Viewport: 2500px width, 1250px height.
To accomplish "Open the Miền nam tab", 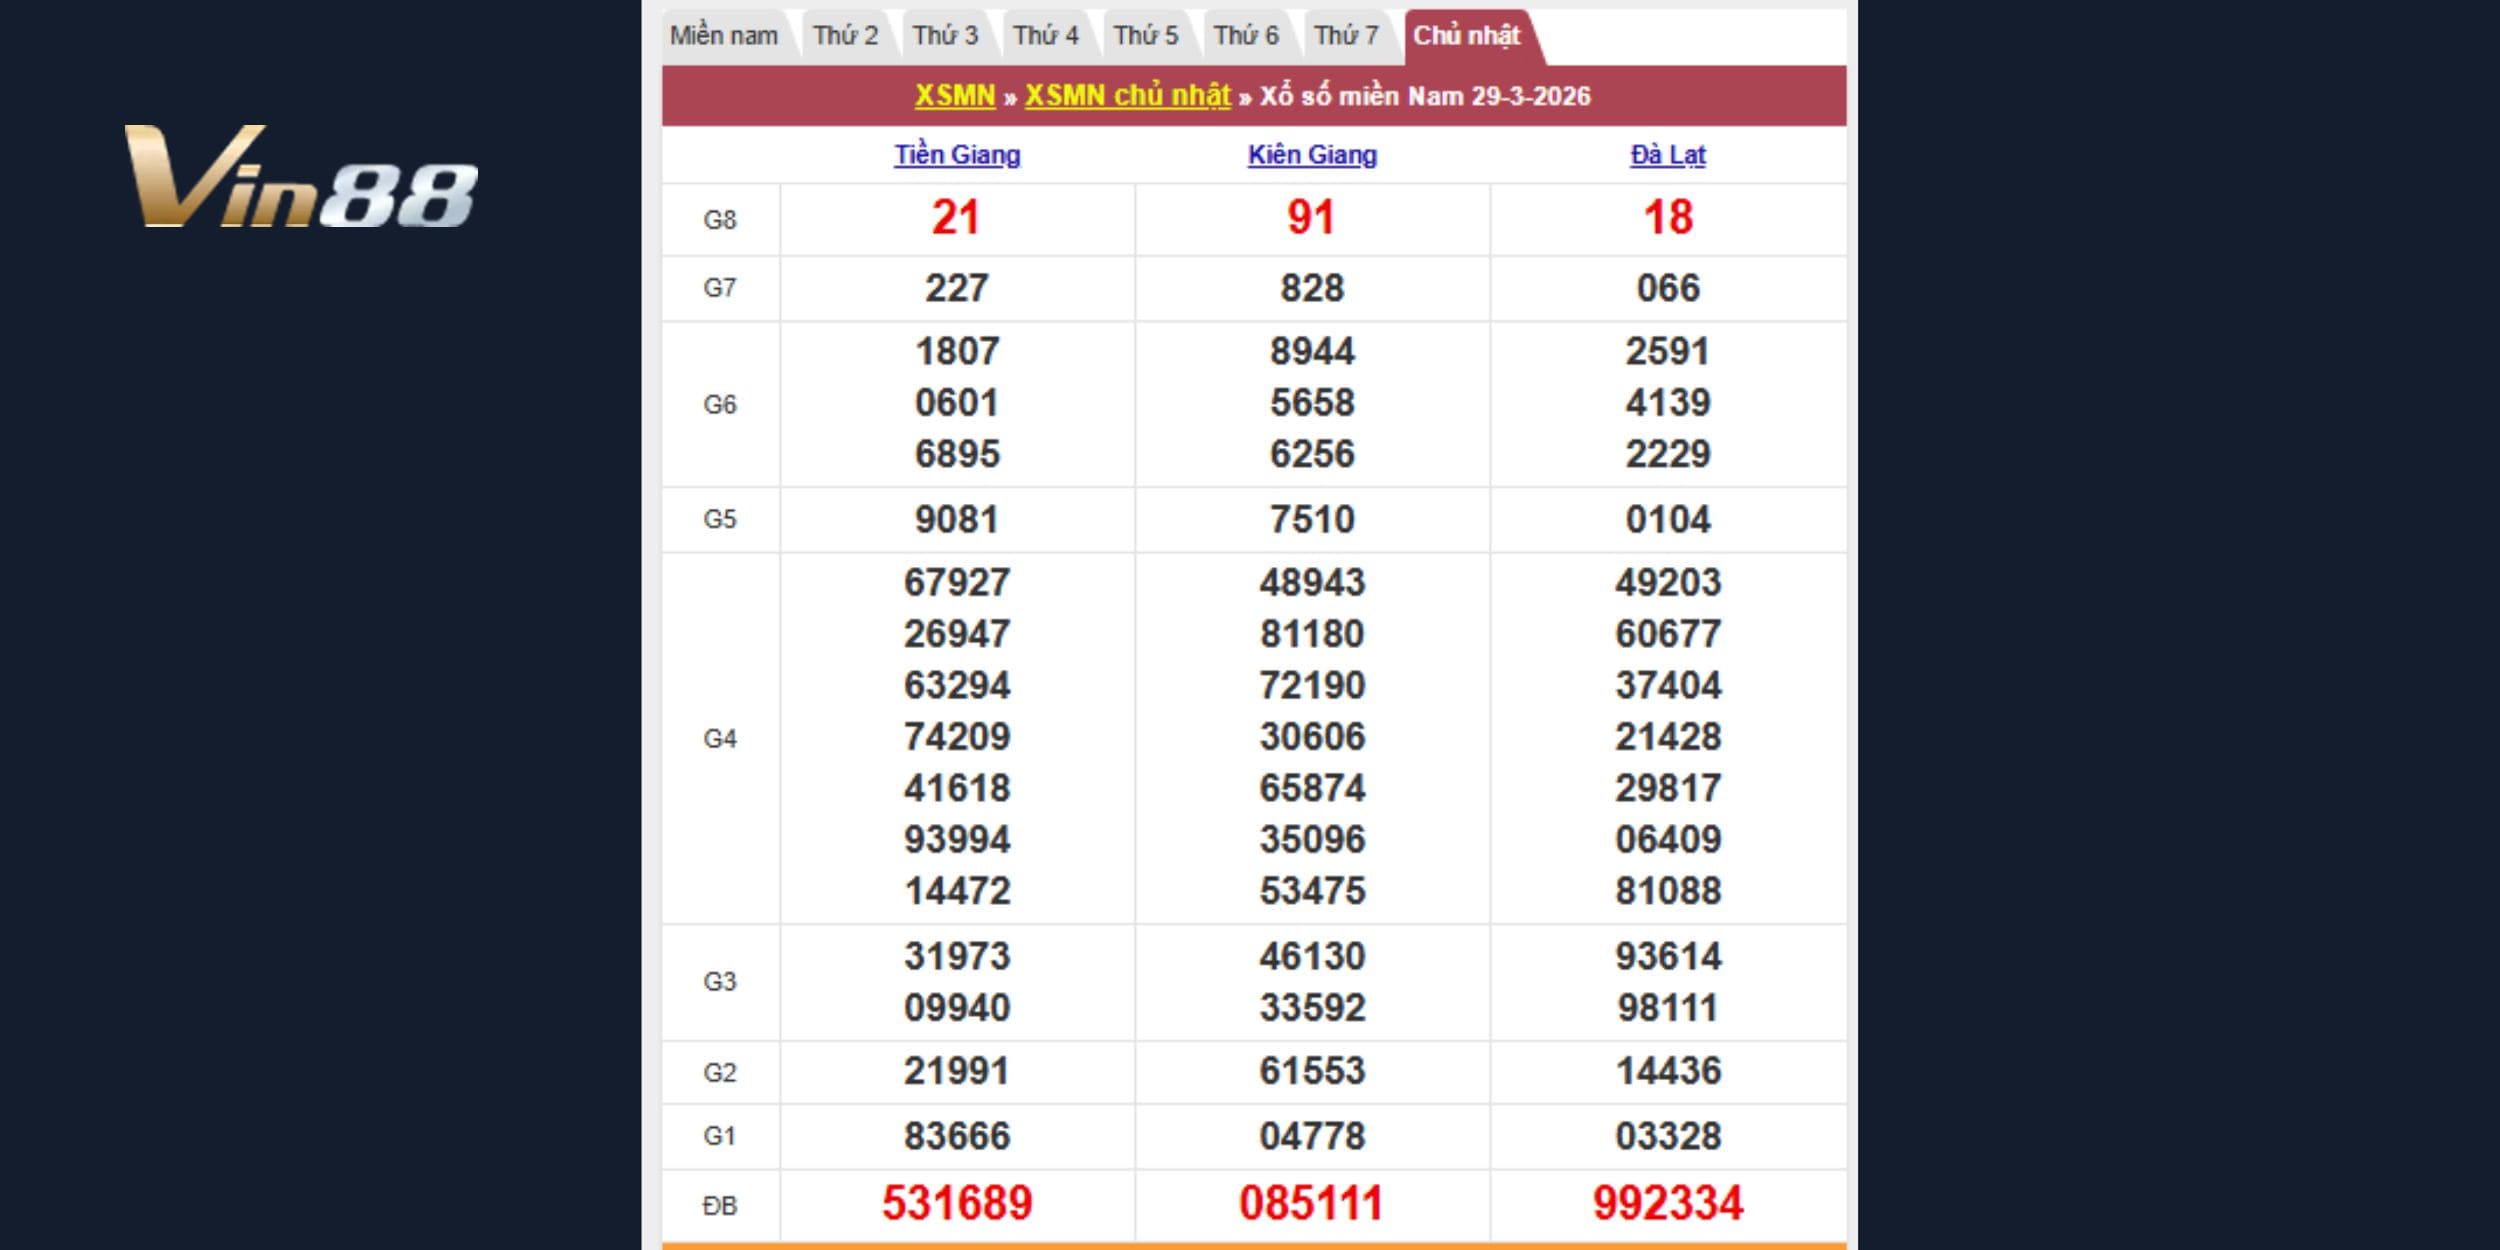I will 723,36.
